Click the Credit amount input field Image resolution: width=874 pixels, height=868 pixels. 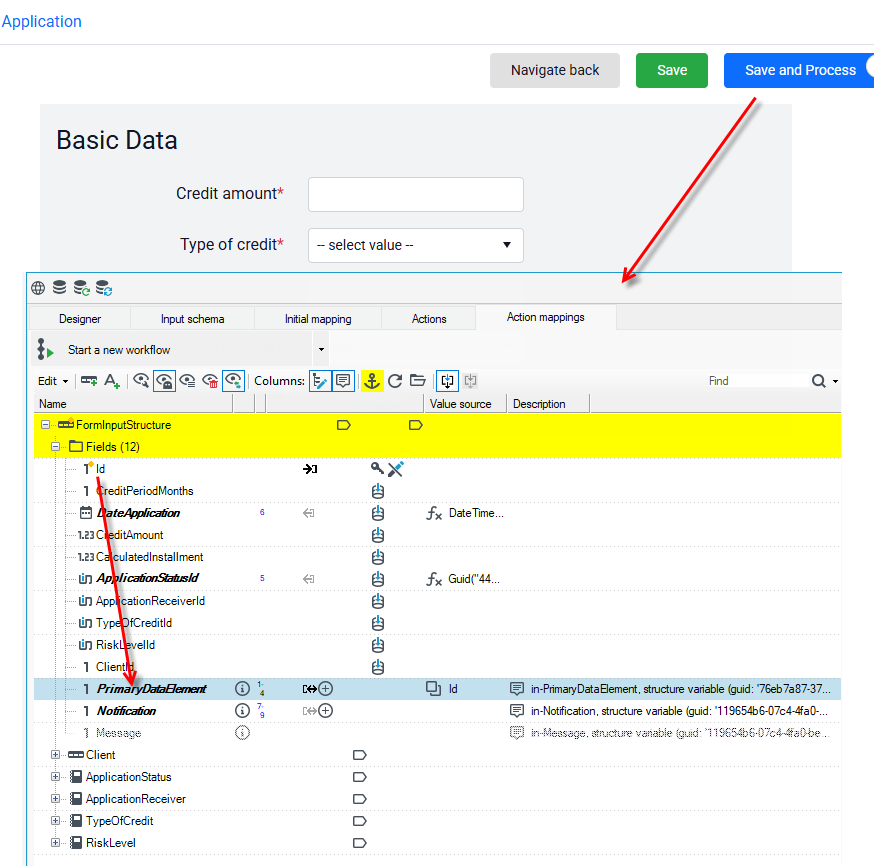point(416,195)
